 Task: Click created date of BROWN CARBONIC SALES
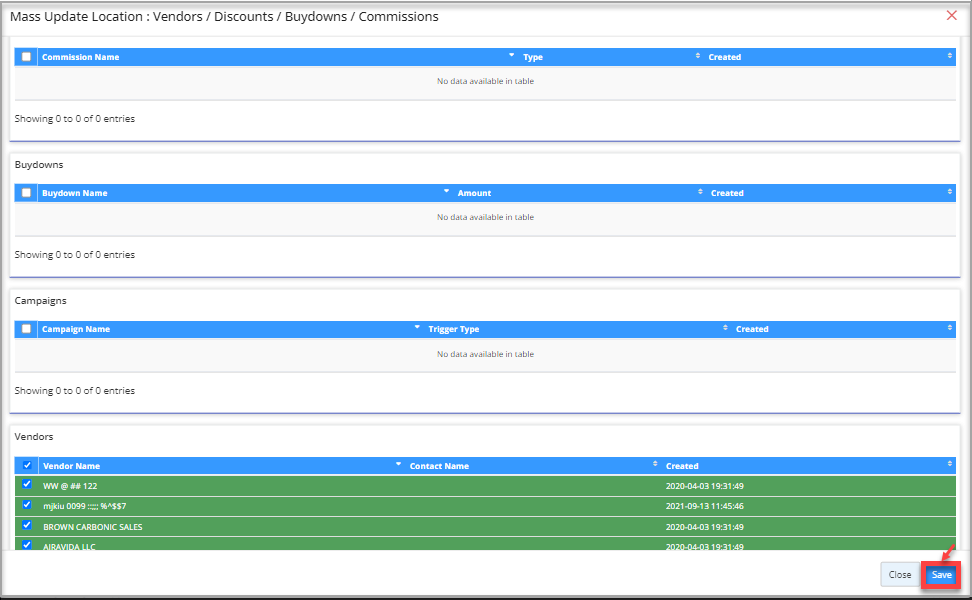click(x=705, y=527)
